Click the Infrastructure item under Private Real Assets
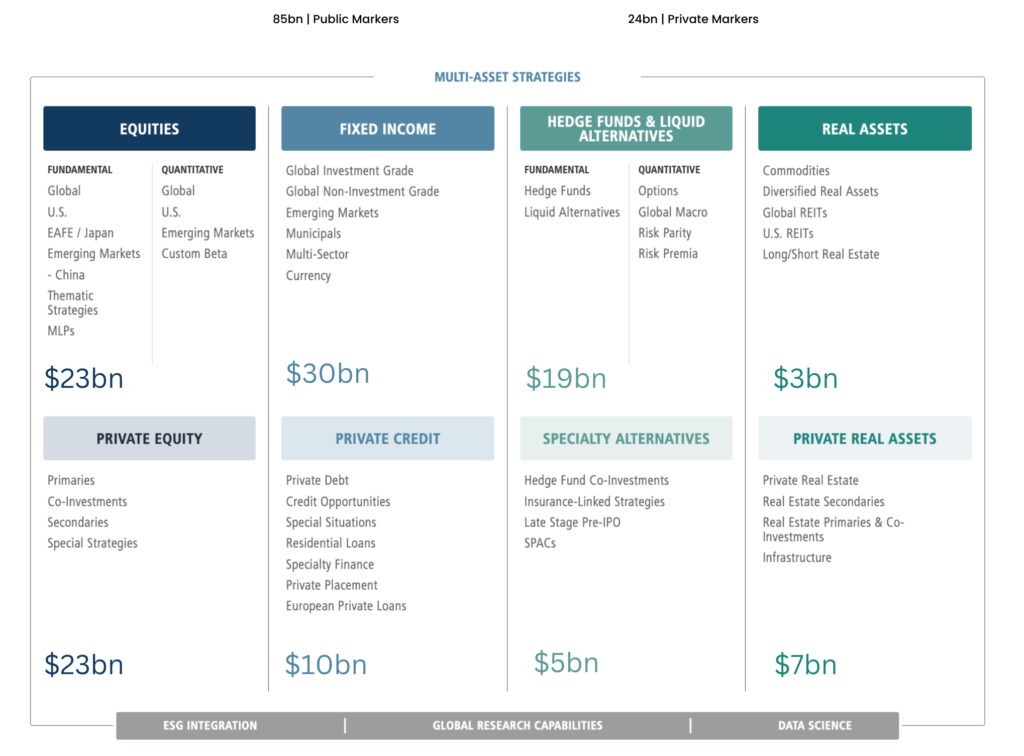1024x756 pixels. pyautogui.click(x=797, y=558)
